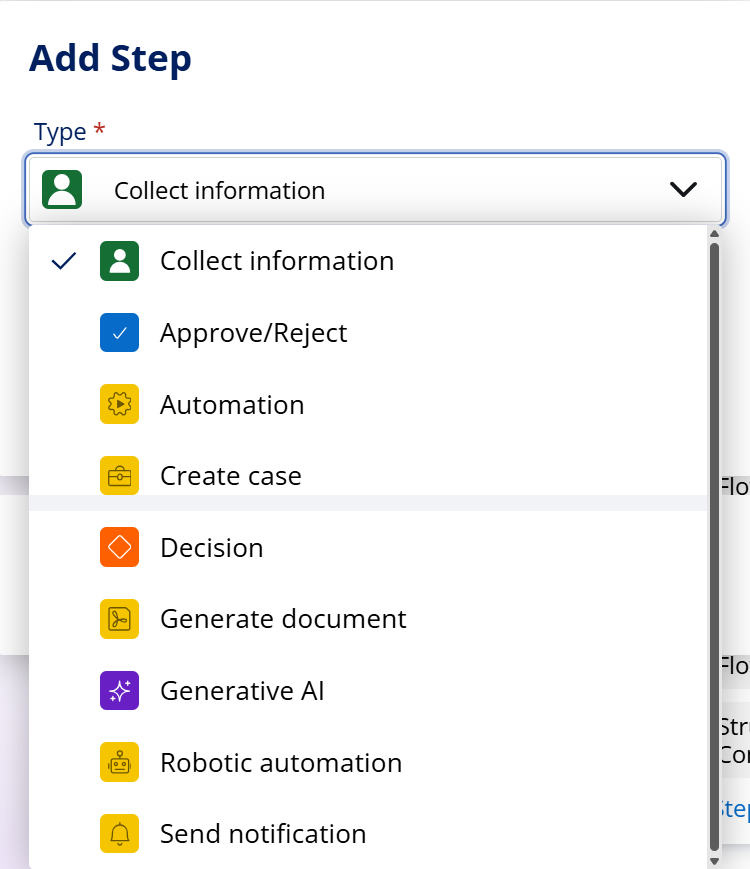
Task: Click the scroll up arrow of the list
Action: click(x=714, y=234)
